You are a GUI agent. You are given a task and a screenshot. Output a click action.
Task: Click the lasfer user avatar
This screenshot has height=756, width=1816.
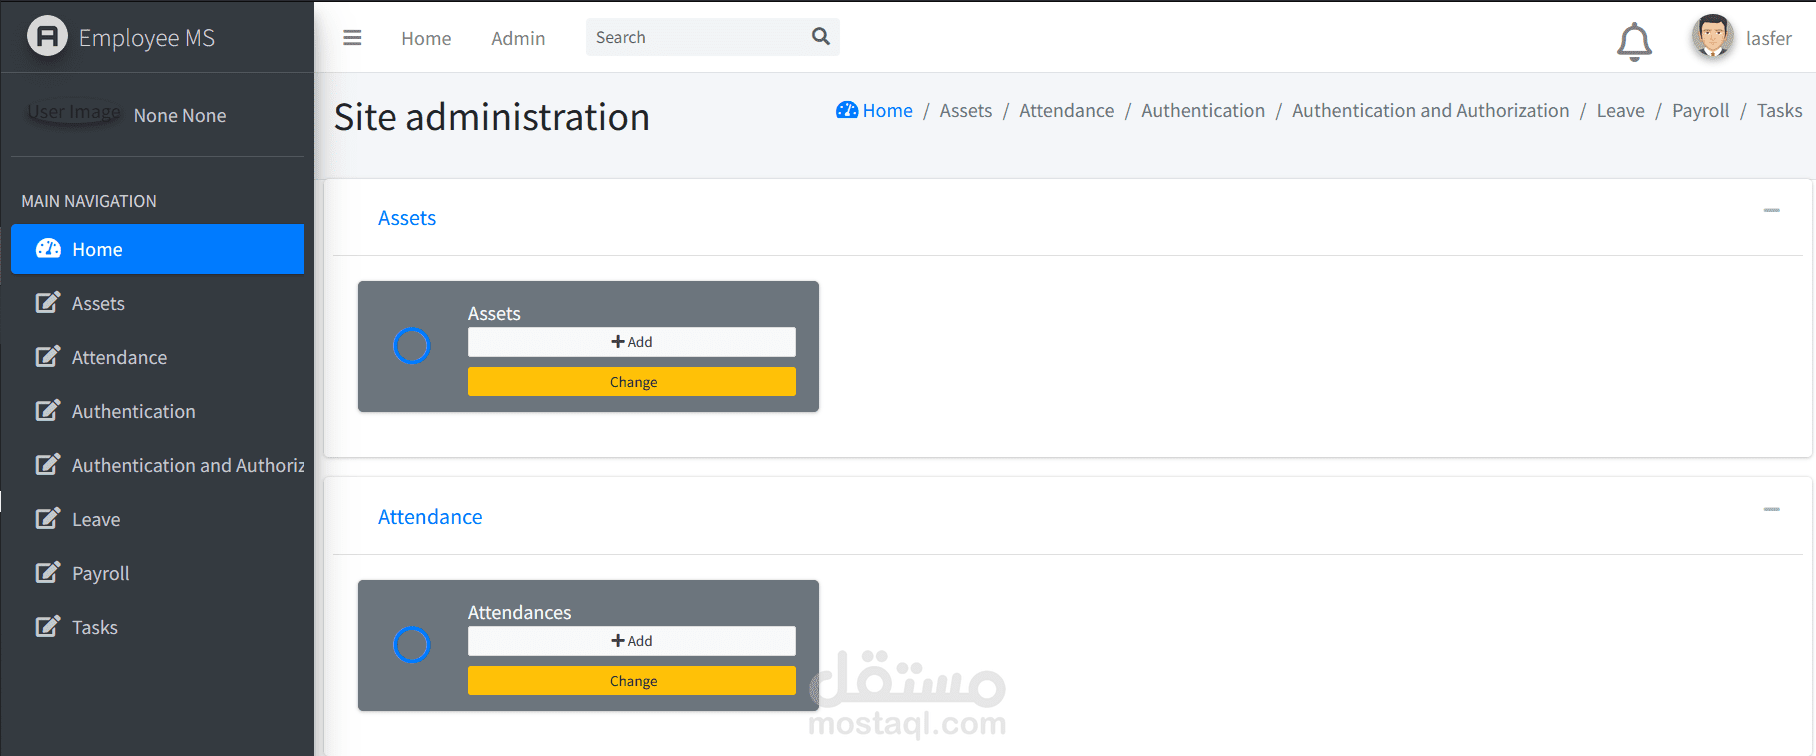coord(1712,37)
